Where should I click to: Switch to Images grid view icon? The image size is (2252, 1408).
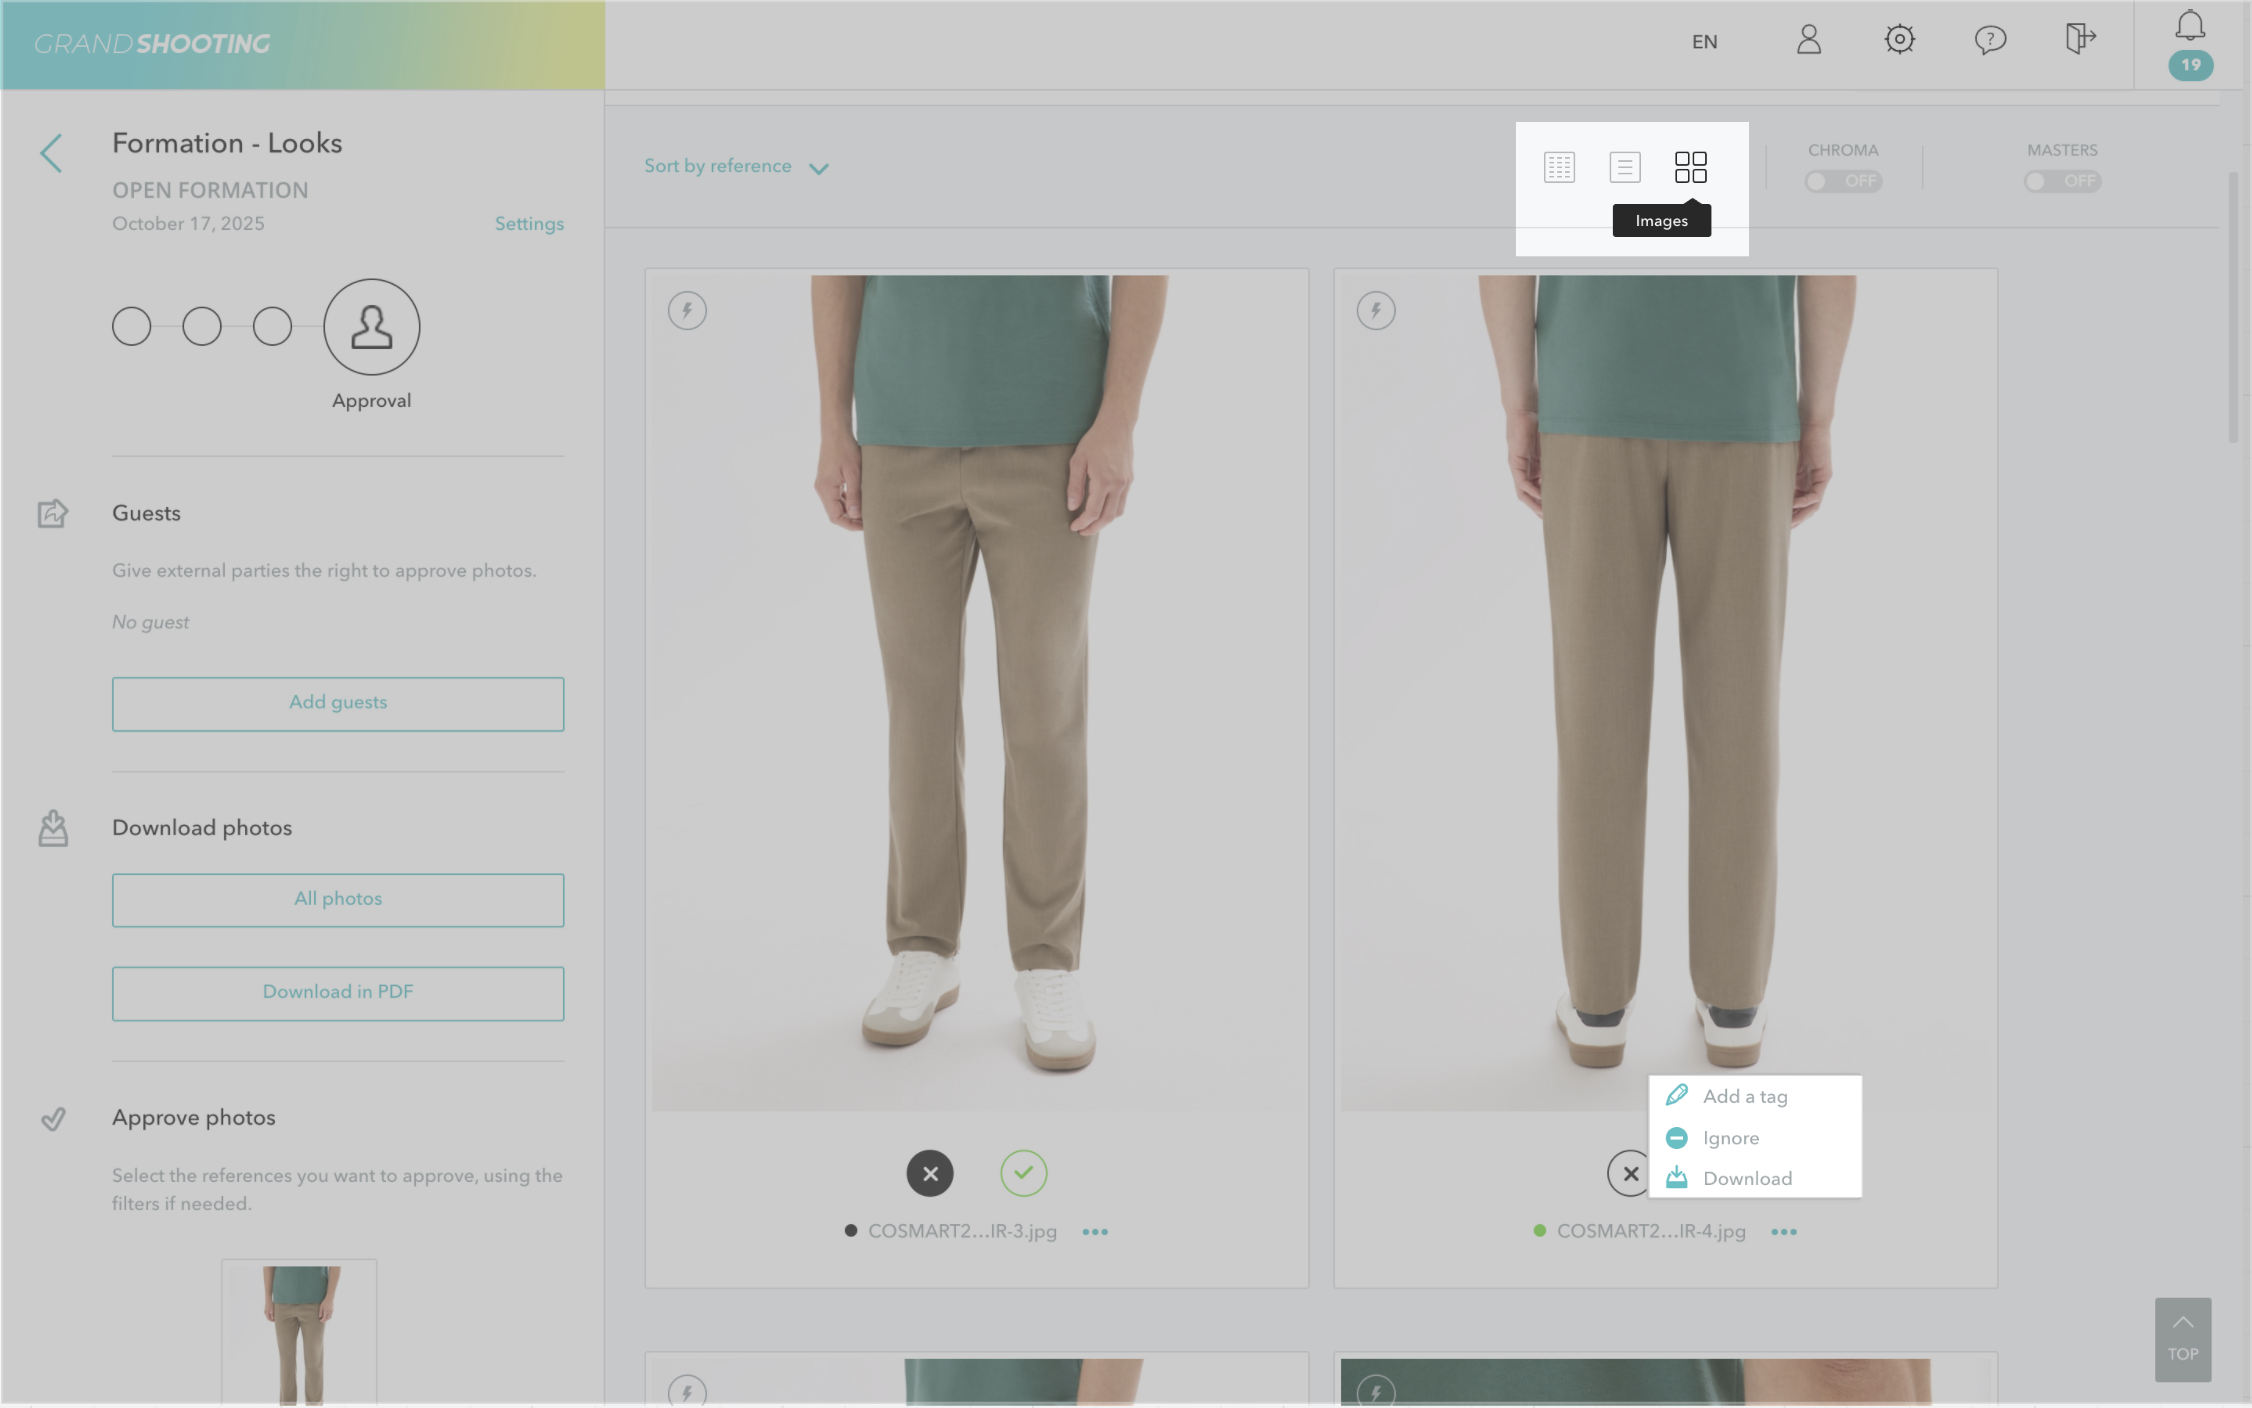coord(1690,167)
